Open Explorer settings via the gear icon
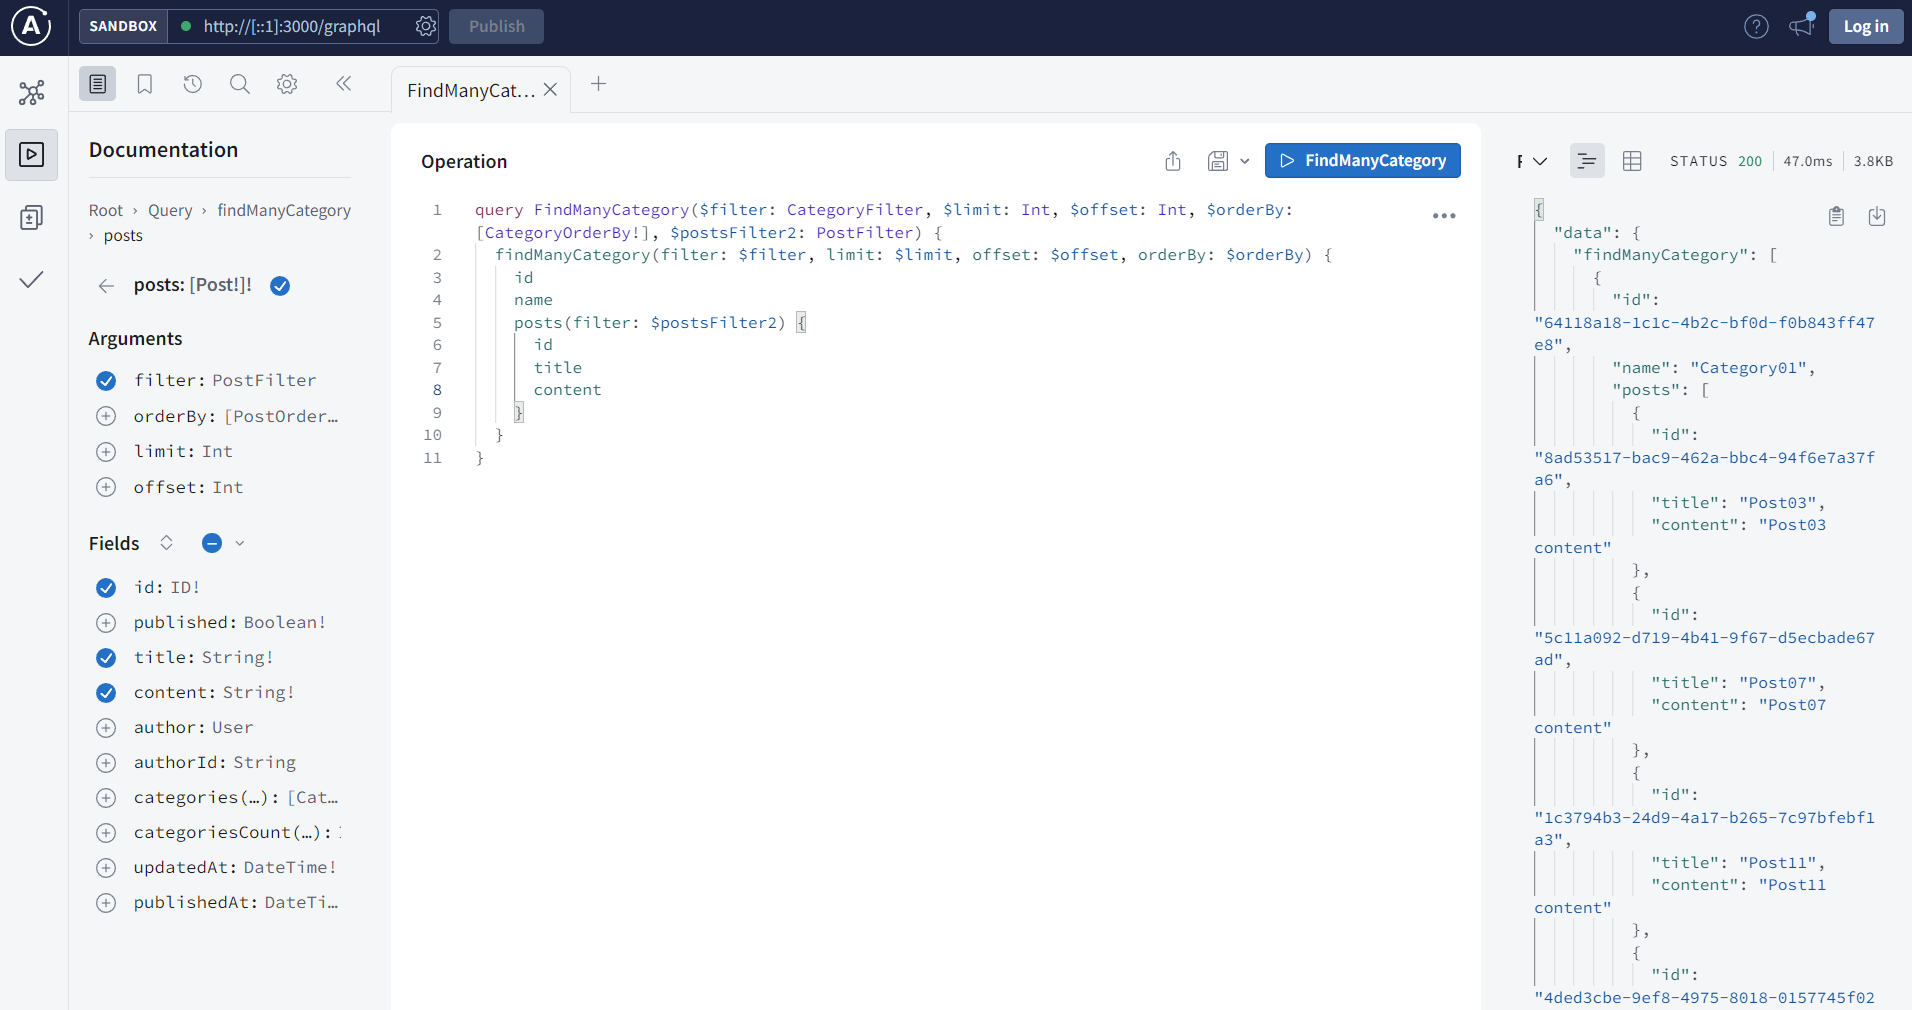Screen dimensions: 1912x1010 click(287, 84)
